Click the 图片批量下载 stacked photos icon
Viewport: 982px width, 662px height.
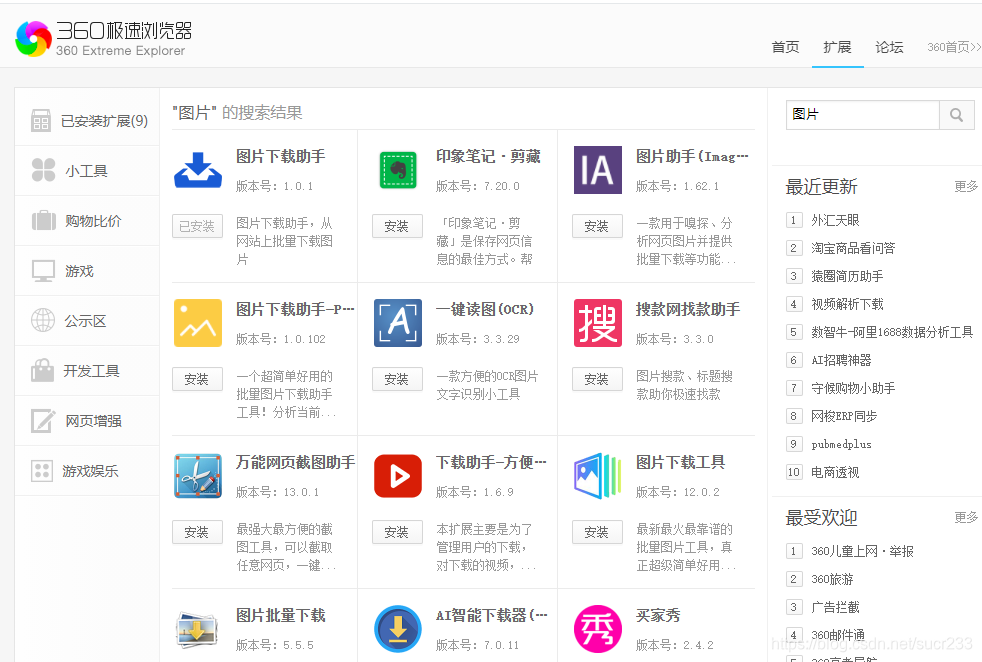197,629
